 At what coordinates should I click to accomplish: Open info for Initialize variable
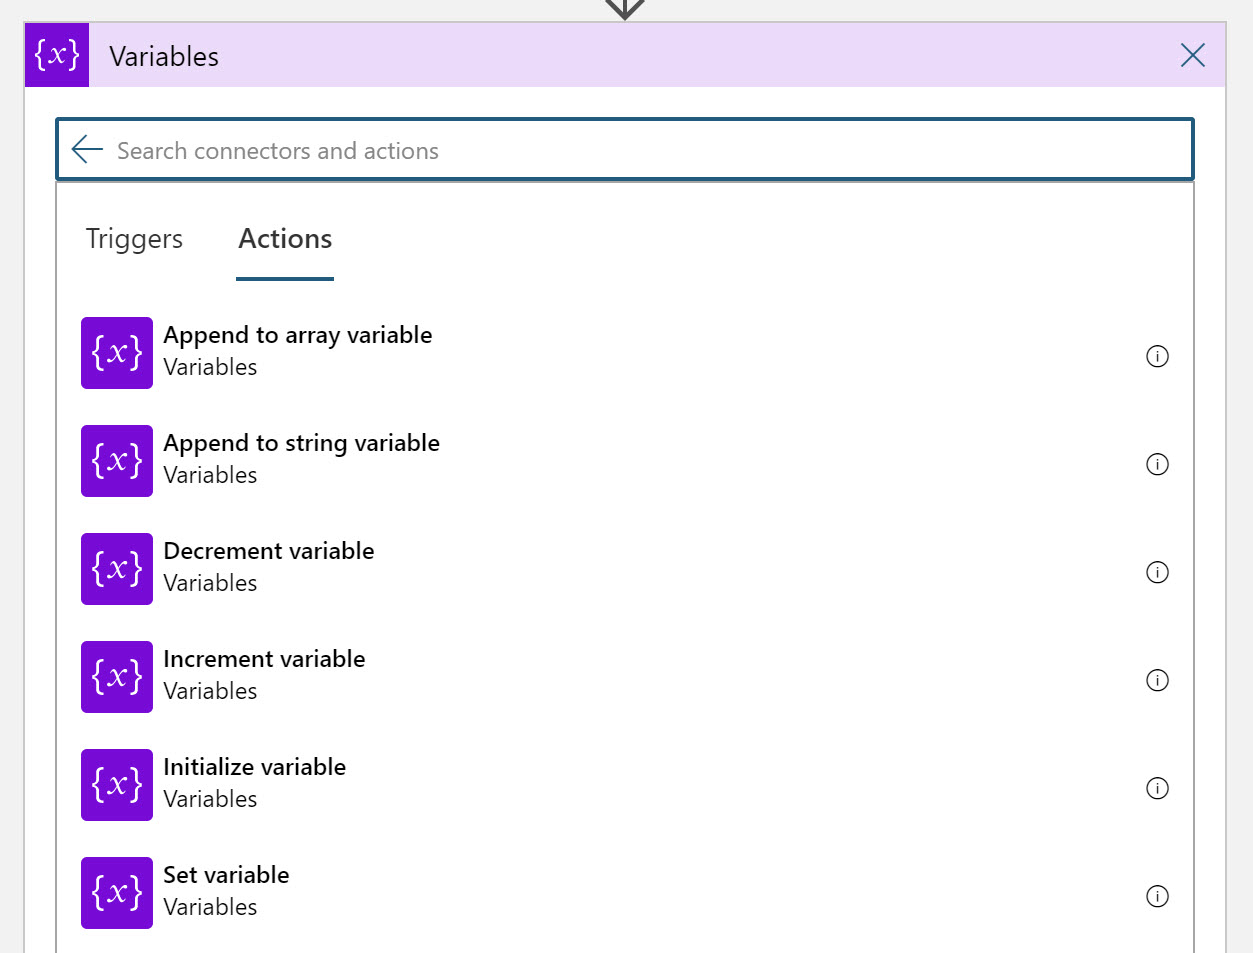click(1157, 788)
